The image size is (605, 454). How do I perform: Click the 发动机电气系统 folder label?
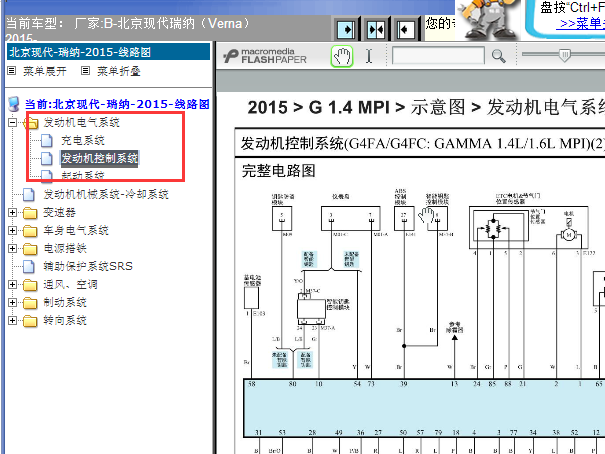[81, 123]
